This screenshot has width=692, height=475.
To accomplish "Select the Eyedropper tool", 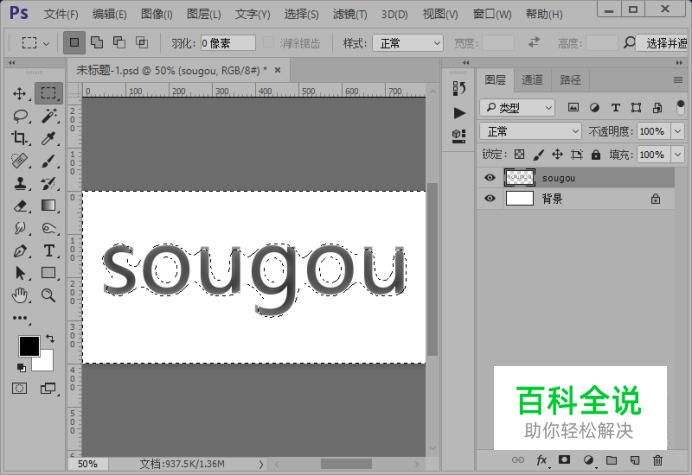I will [x=49, y=138].
